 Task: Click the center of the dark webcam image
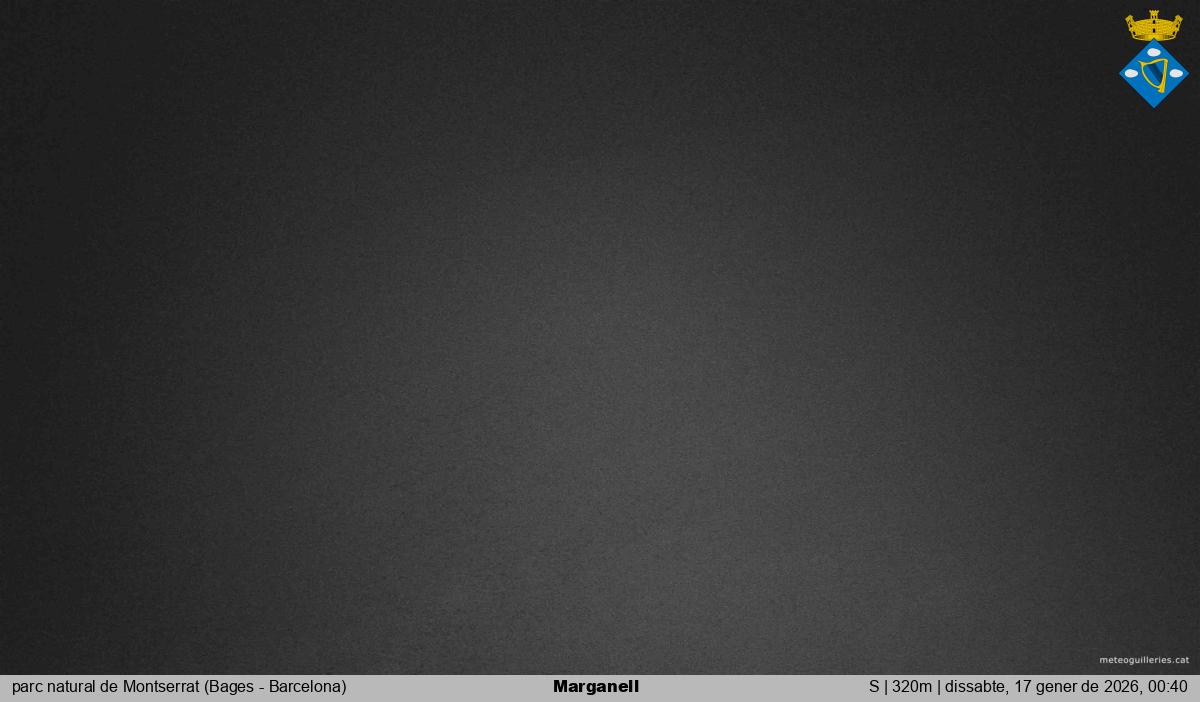tap(600, 337)
